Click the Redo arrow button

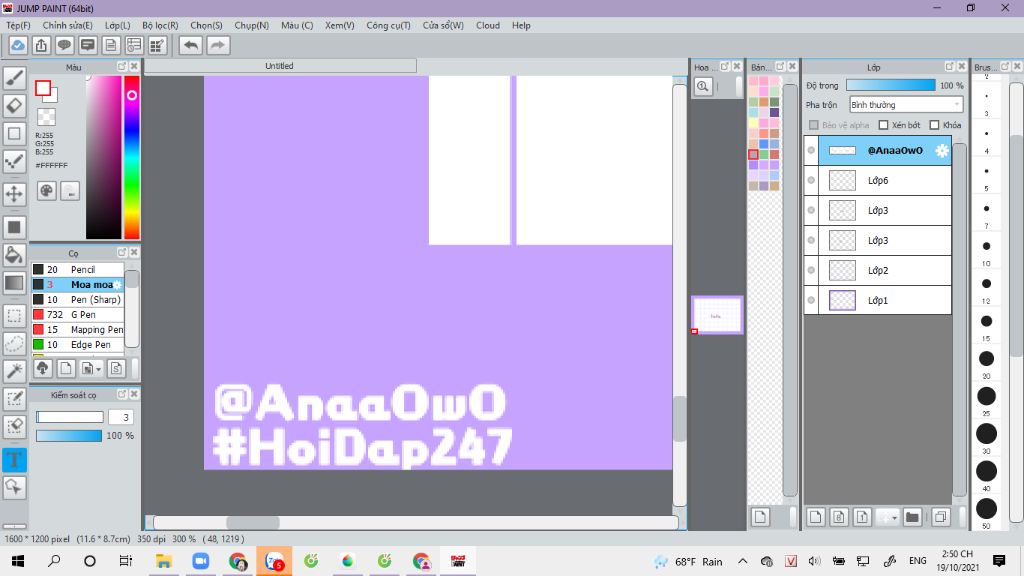click(218, 45)
